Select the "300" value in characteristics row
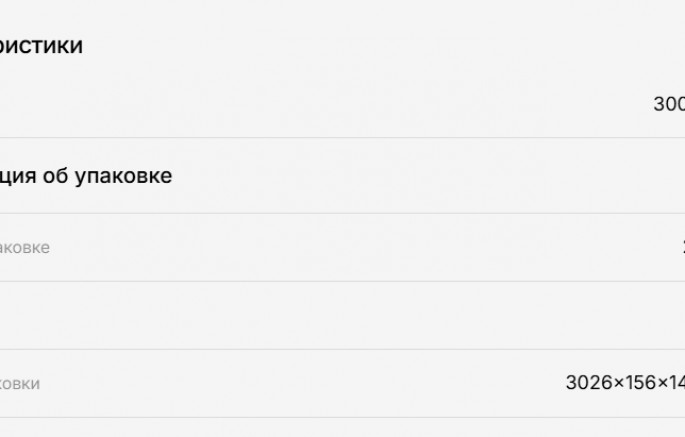This screenshot has width=685, height=437. pos(669,104)
